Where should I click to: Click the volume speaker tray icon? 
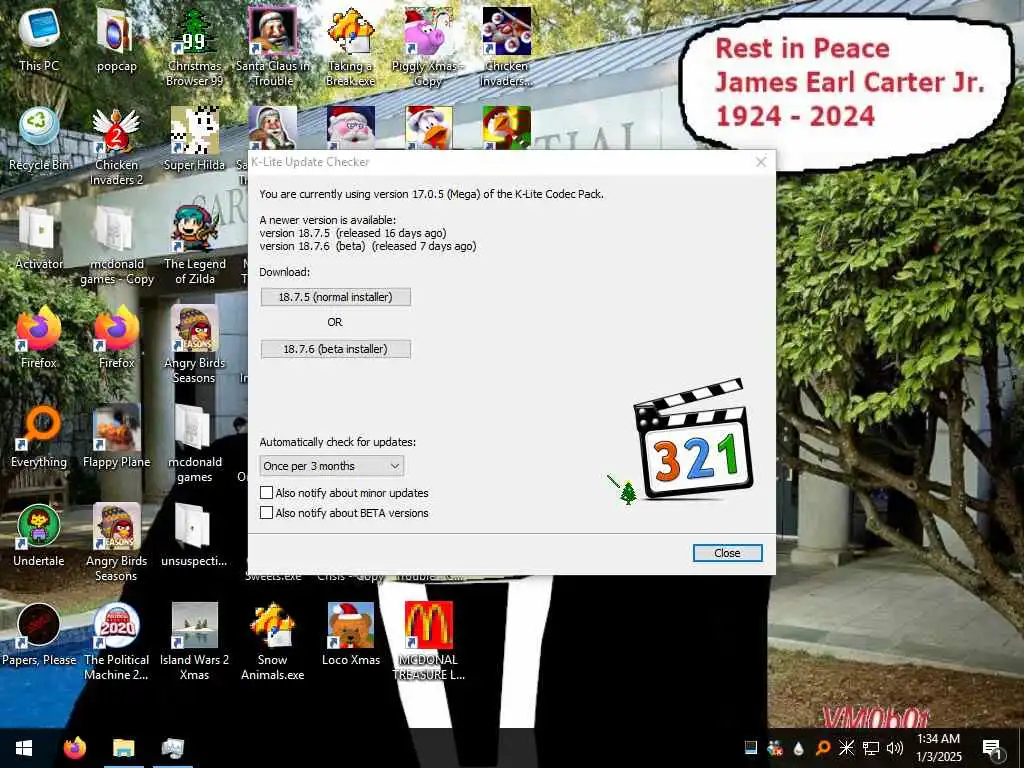(895, 748)
